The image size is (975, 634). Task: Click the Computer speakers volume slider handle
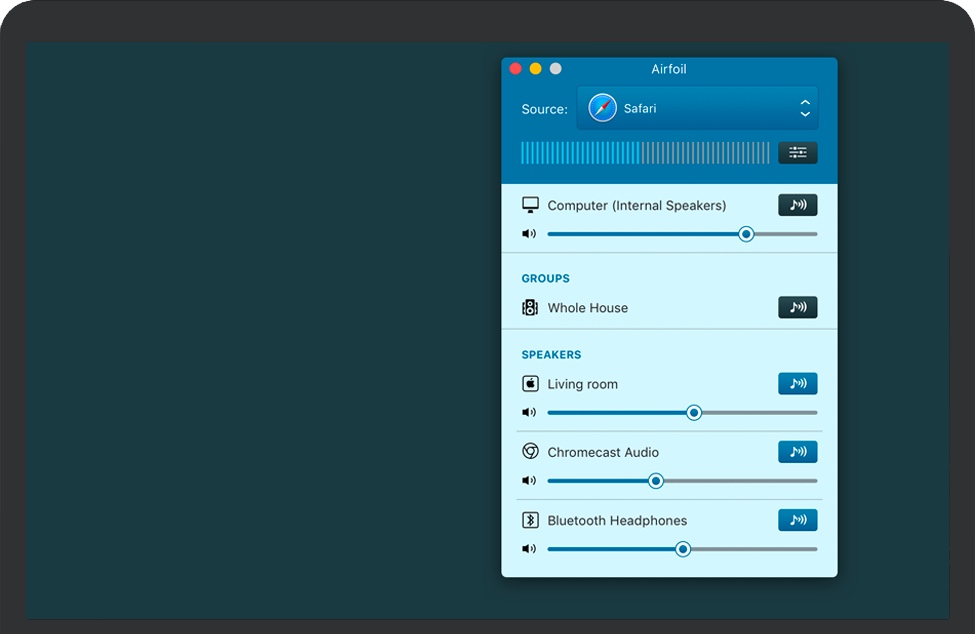(x=746, y=233)
